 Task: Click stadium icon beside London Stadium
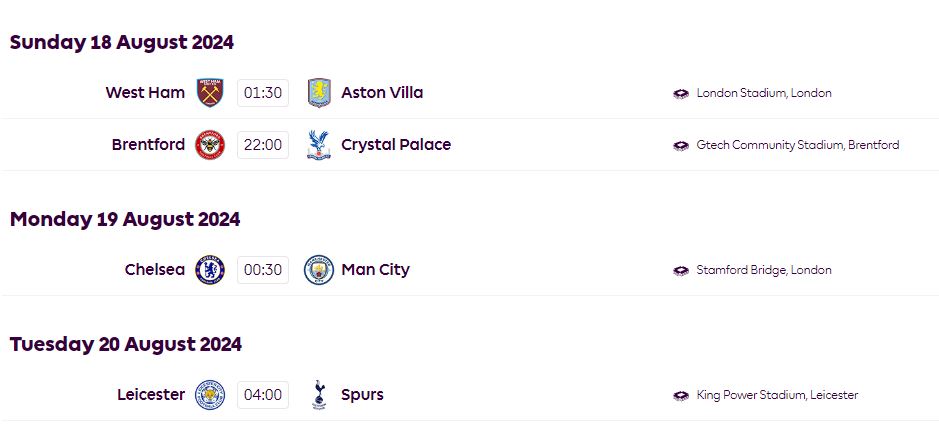(681, 93)
